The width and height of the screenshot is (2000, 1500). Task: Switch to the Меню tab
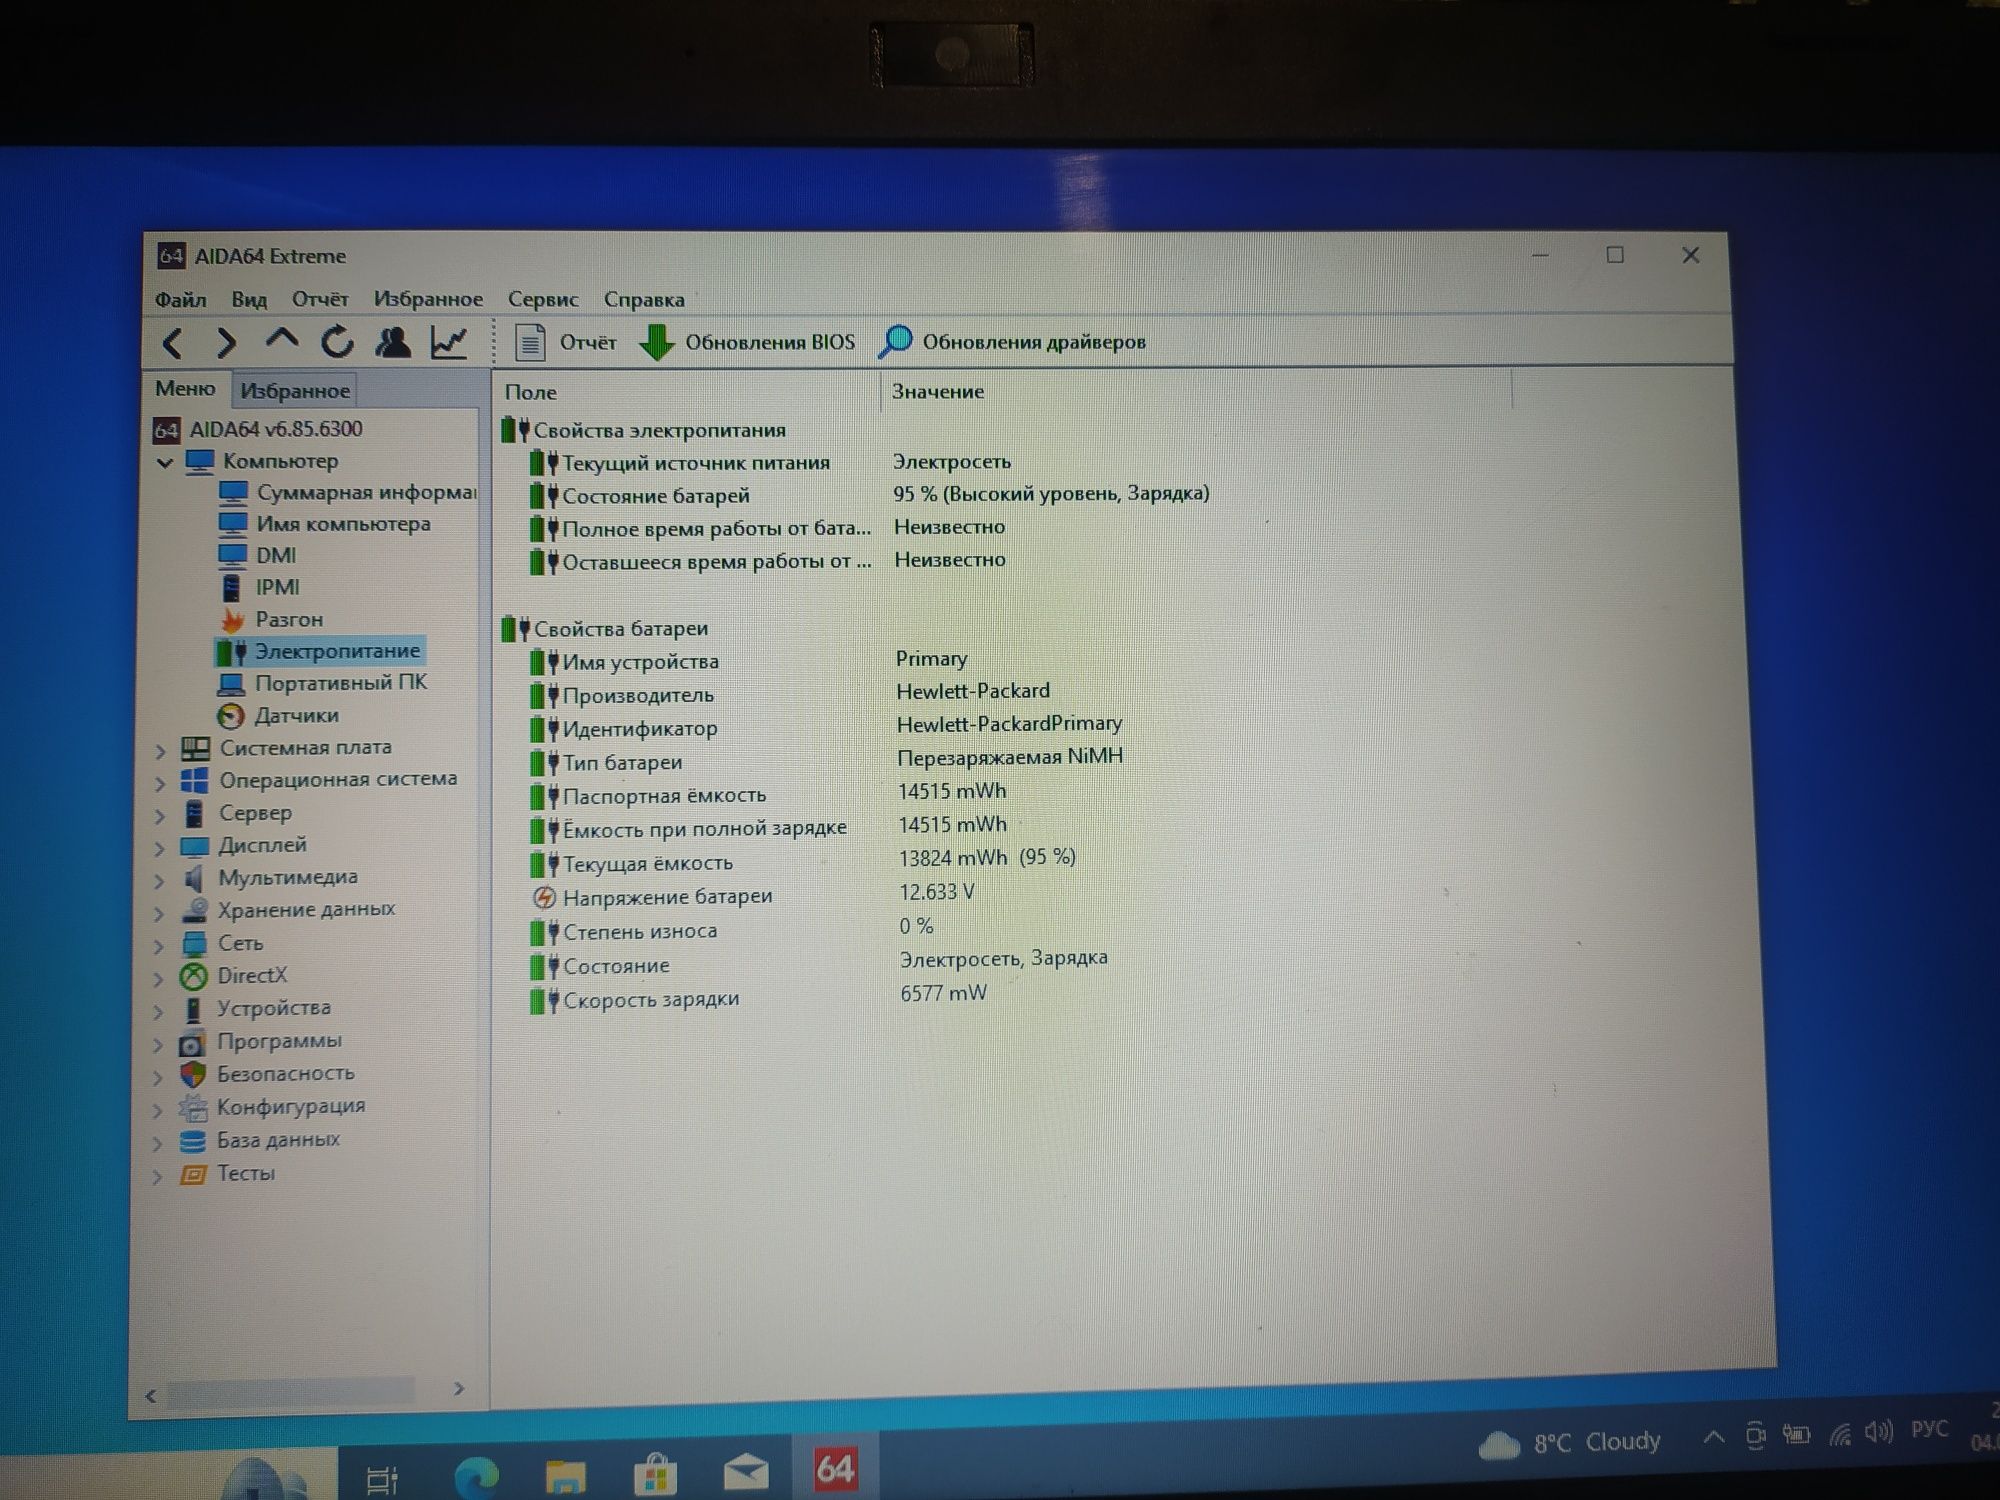185,388
